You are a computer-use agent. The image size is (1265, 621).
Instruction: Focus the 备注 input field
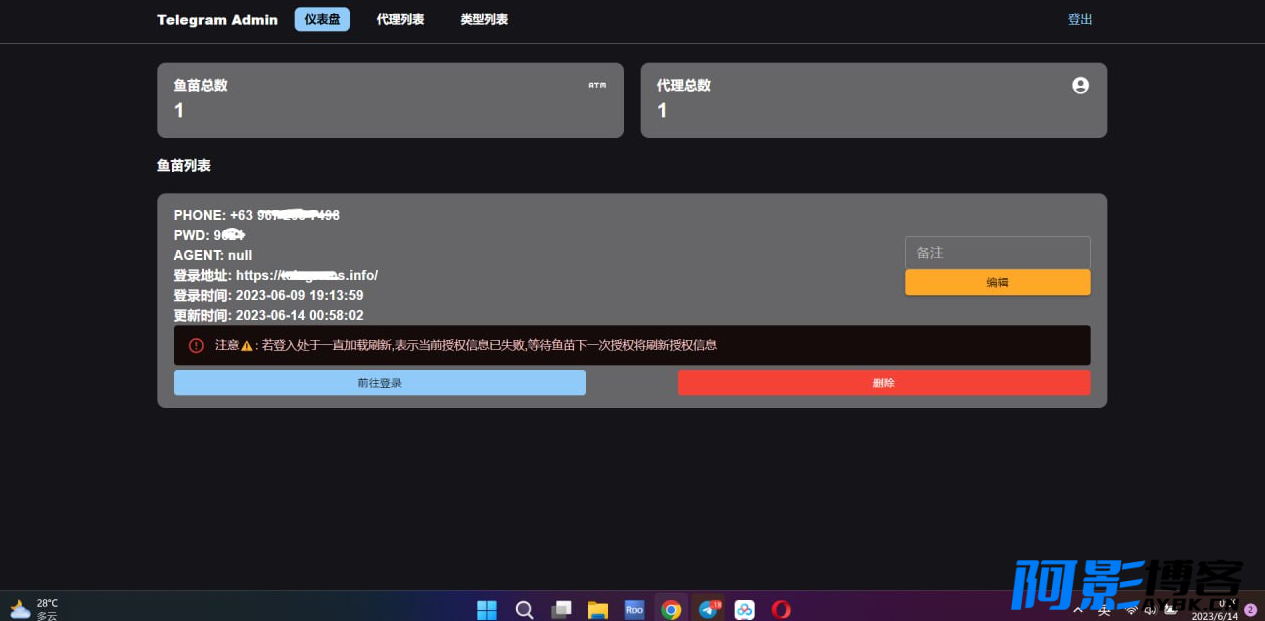997,253
